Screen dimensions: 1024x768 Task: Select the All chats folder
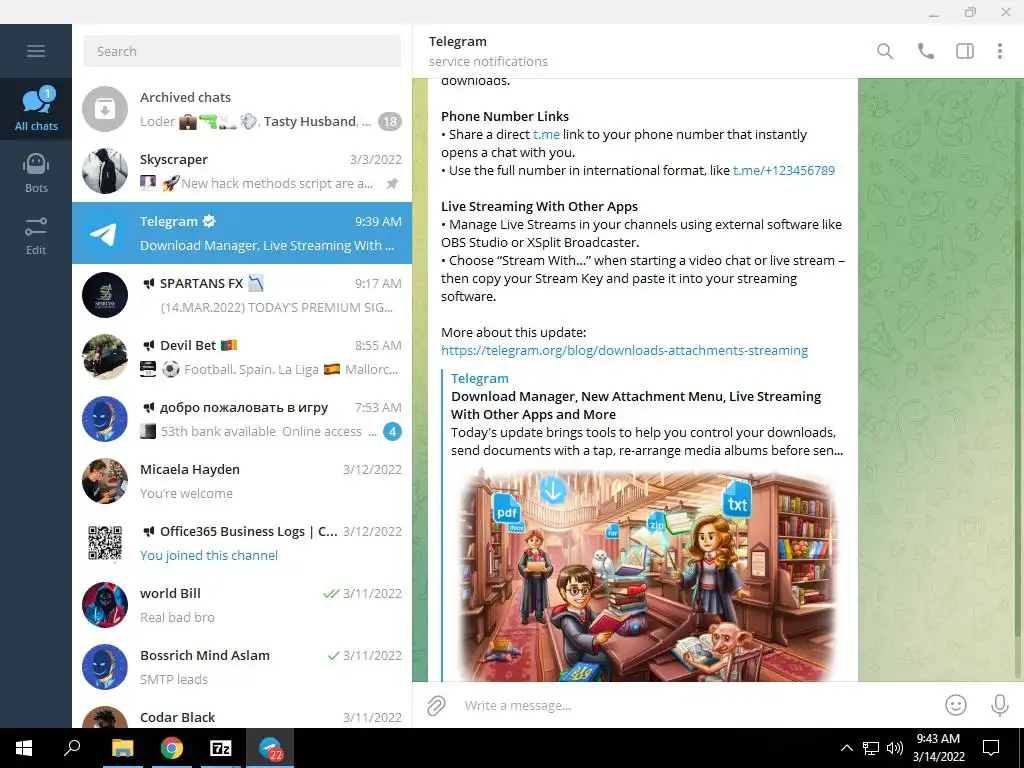click(36, 109)
